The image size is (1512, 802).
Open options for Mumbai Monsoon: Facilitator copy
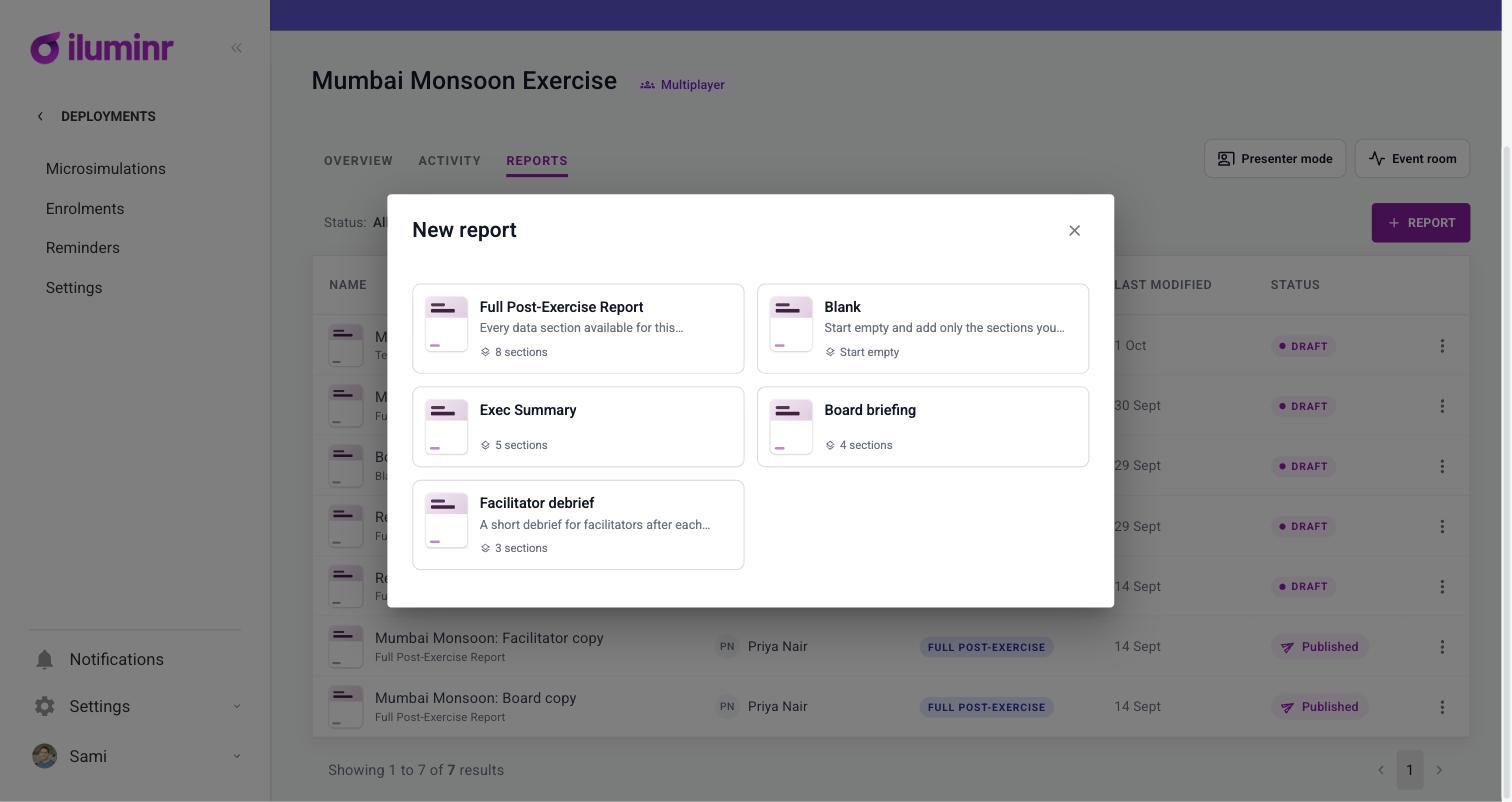pyautogui.click(x=1442, y=647)
